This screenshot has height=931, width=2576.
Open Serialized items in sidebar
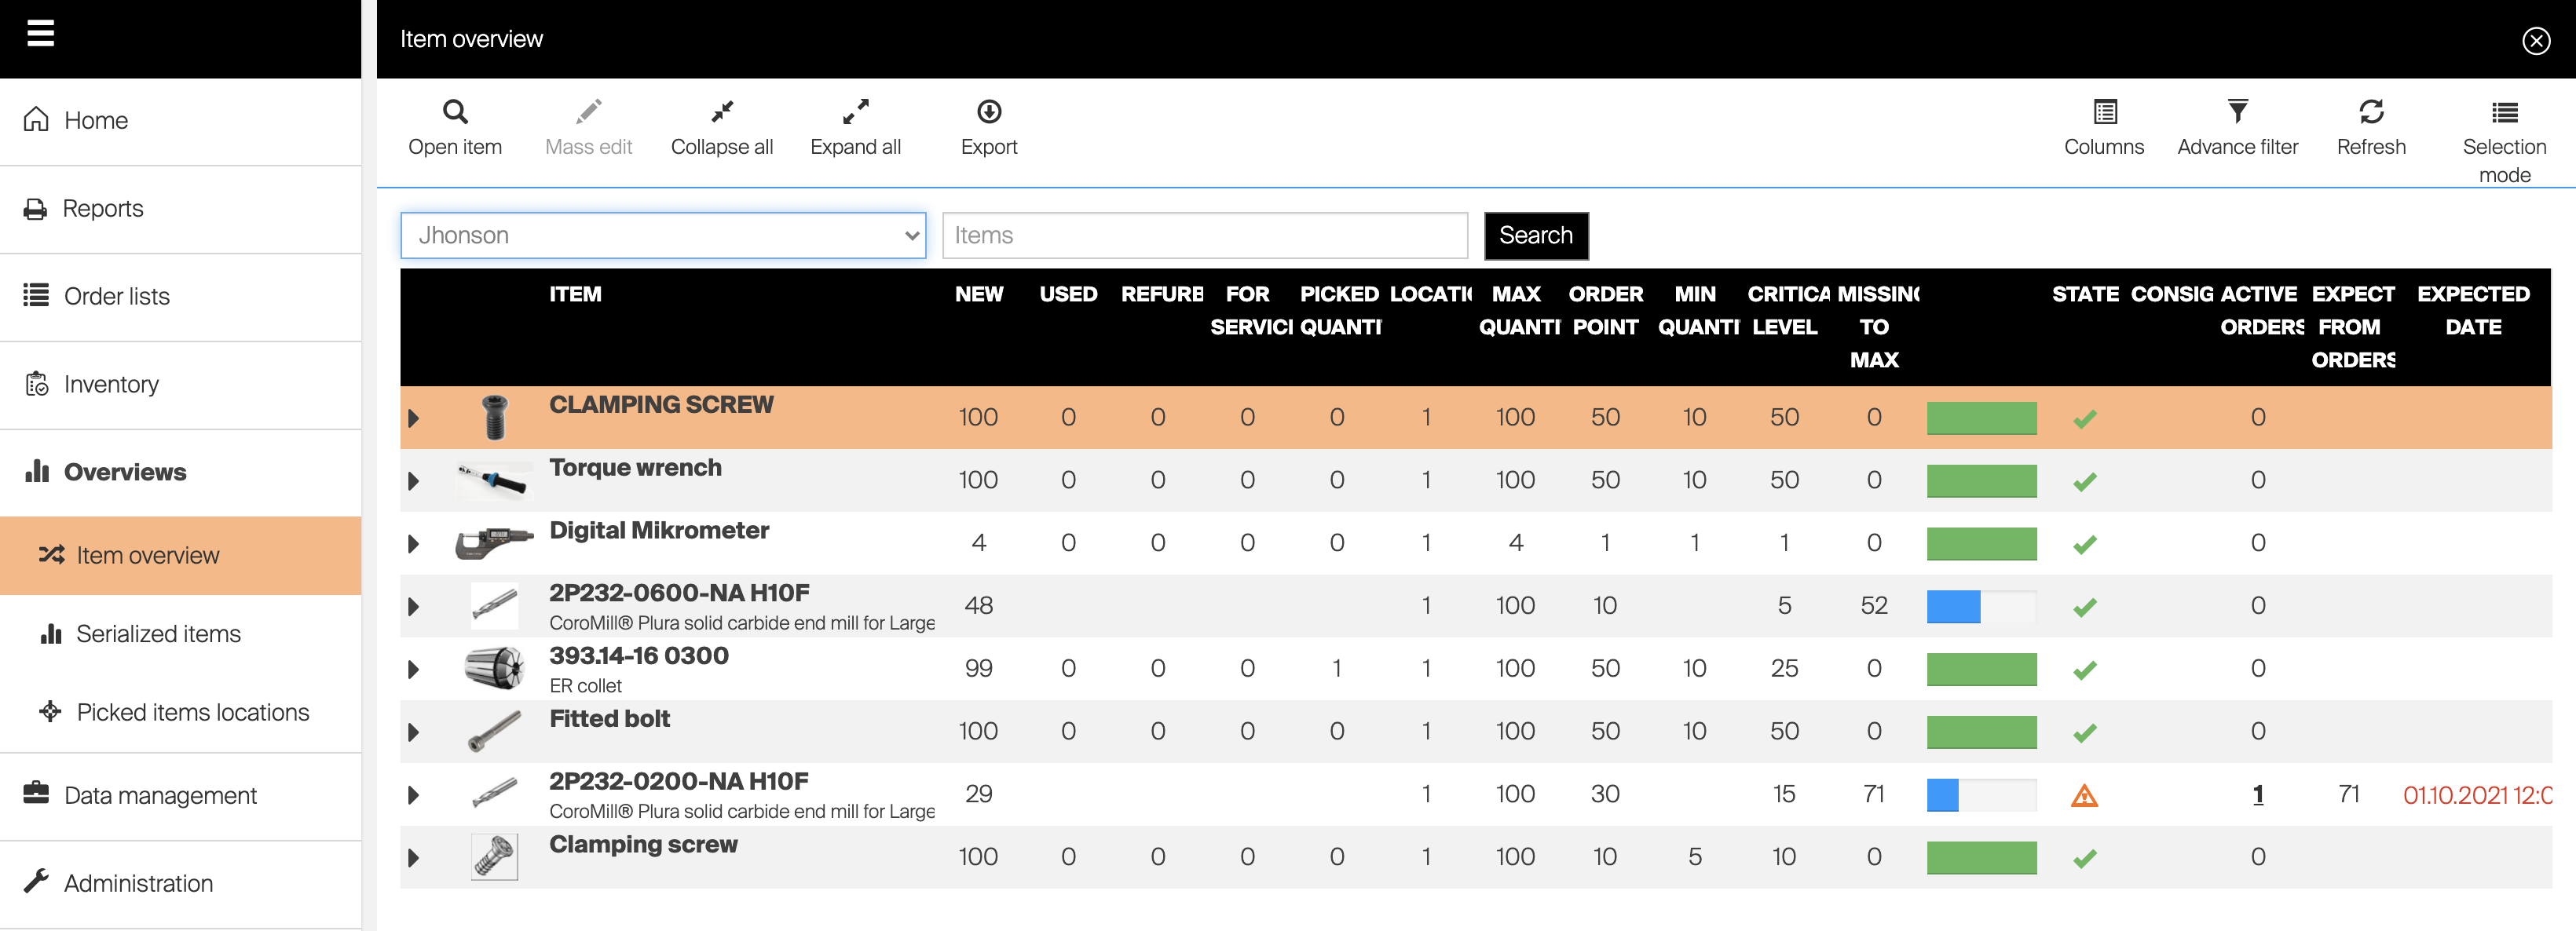(158, 634)
